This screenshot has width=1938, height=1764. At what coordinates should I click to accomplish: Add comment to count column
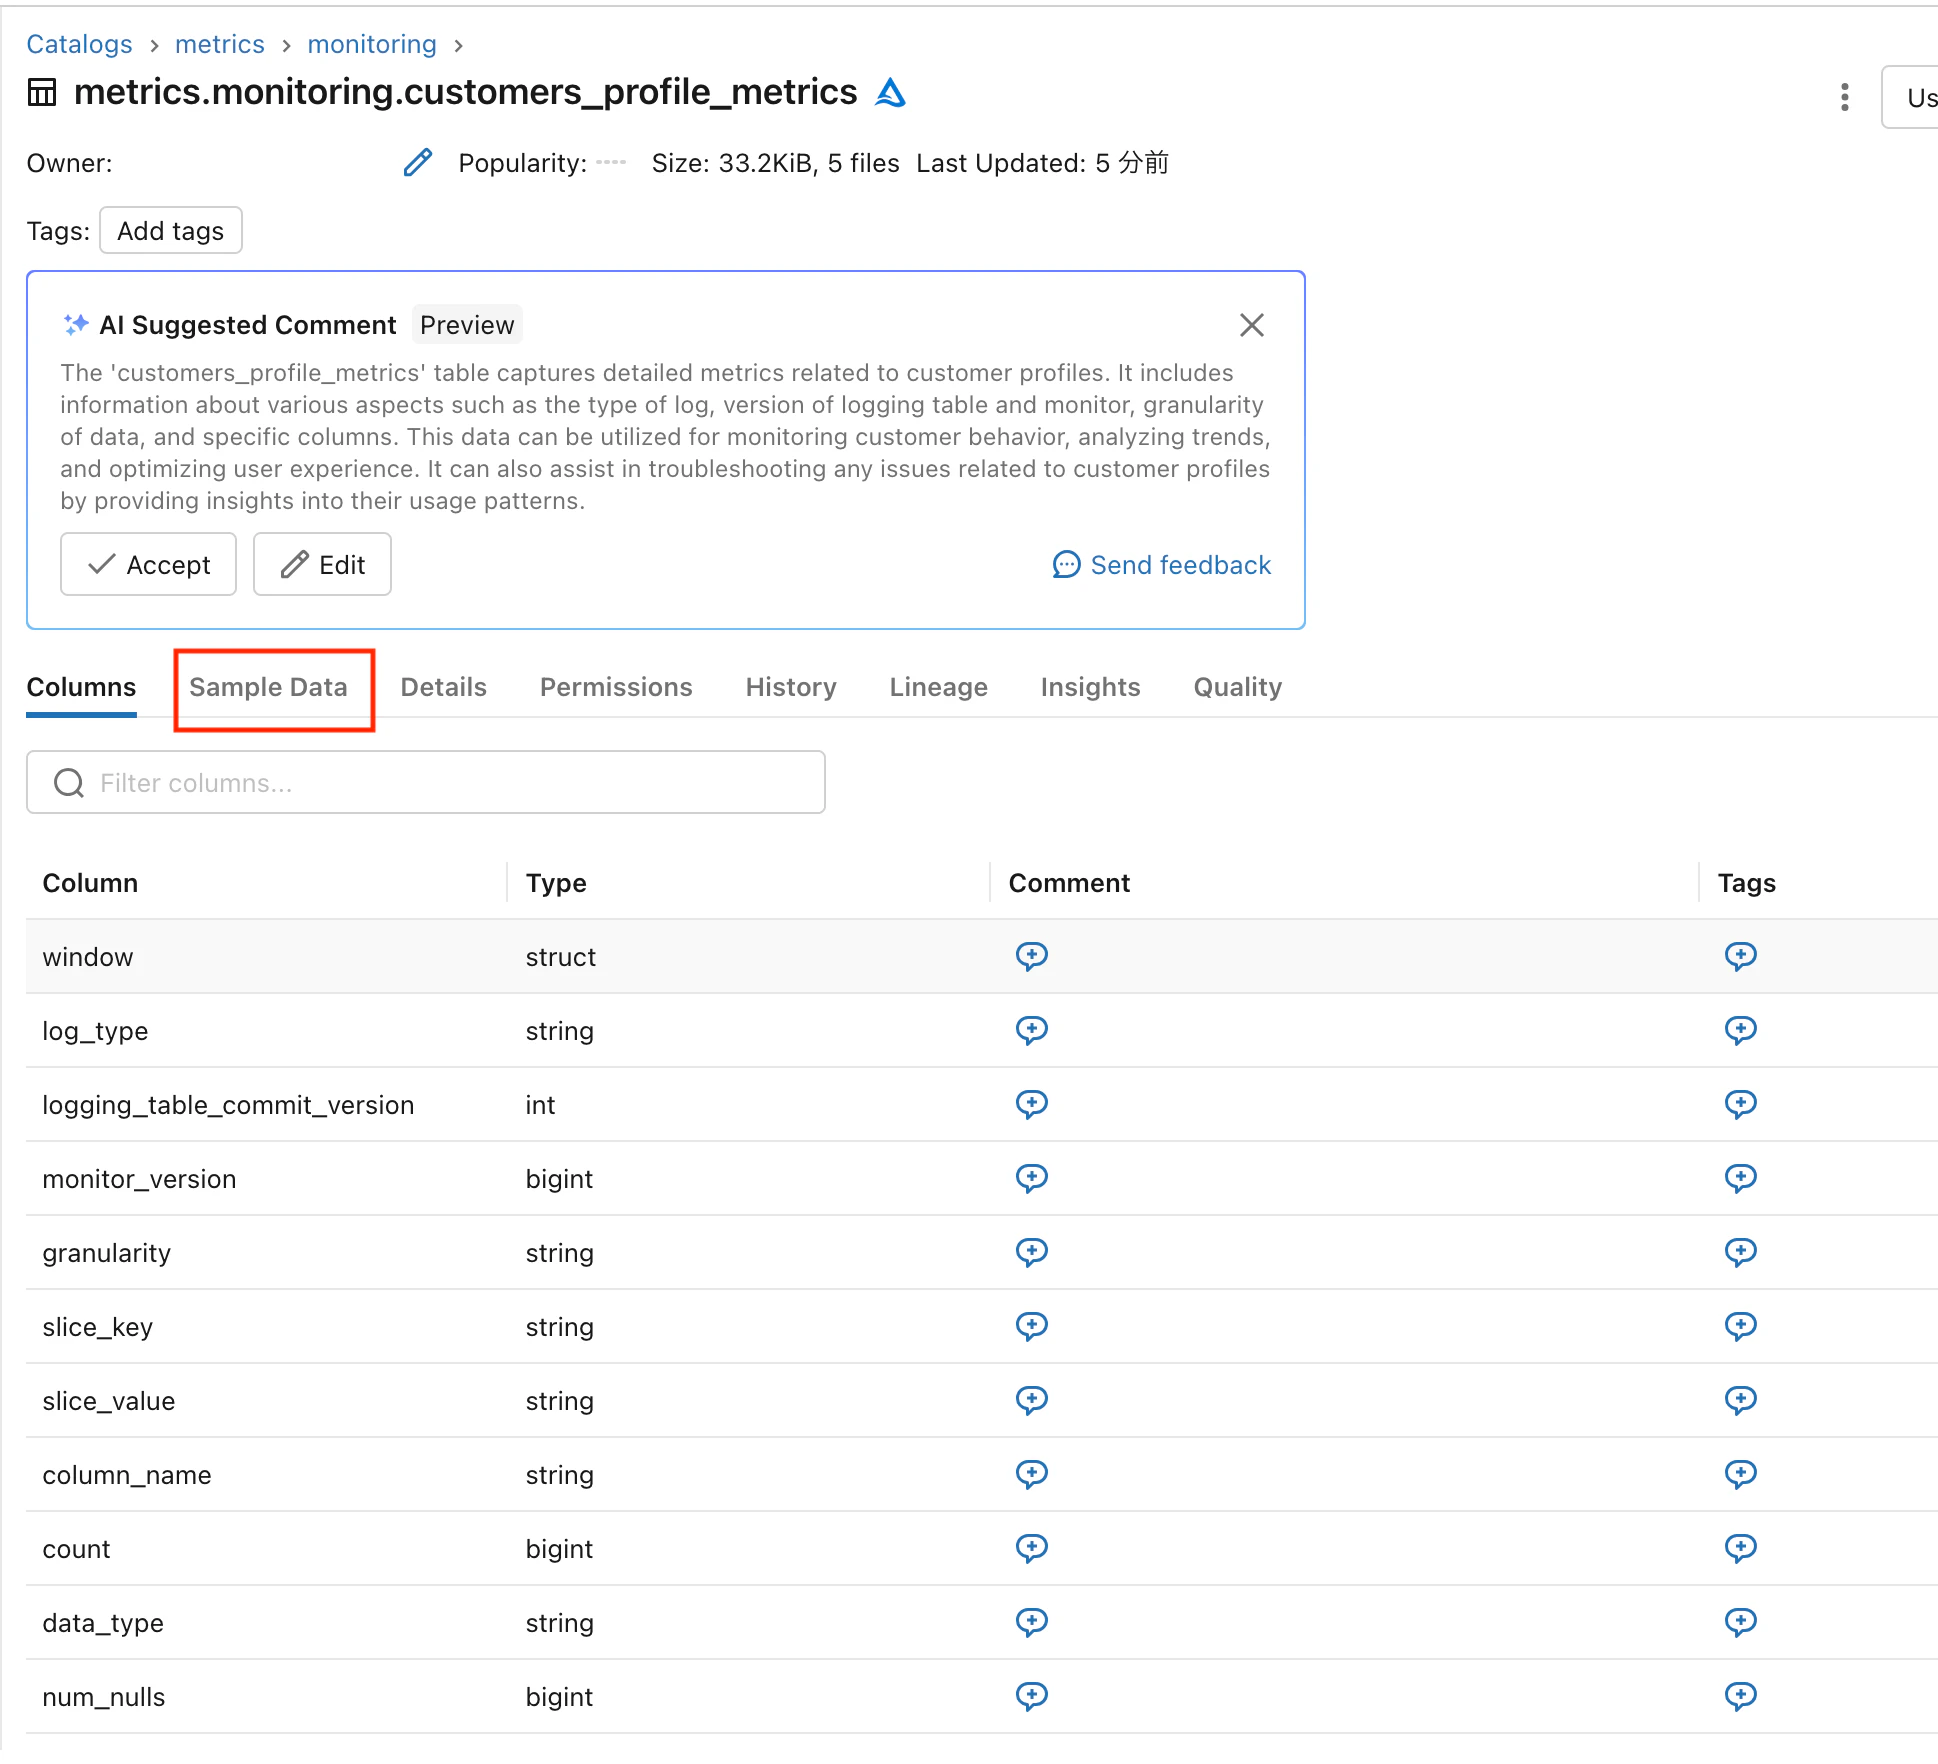tap(1031, 1548)
